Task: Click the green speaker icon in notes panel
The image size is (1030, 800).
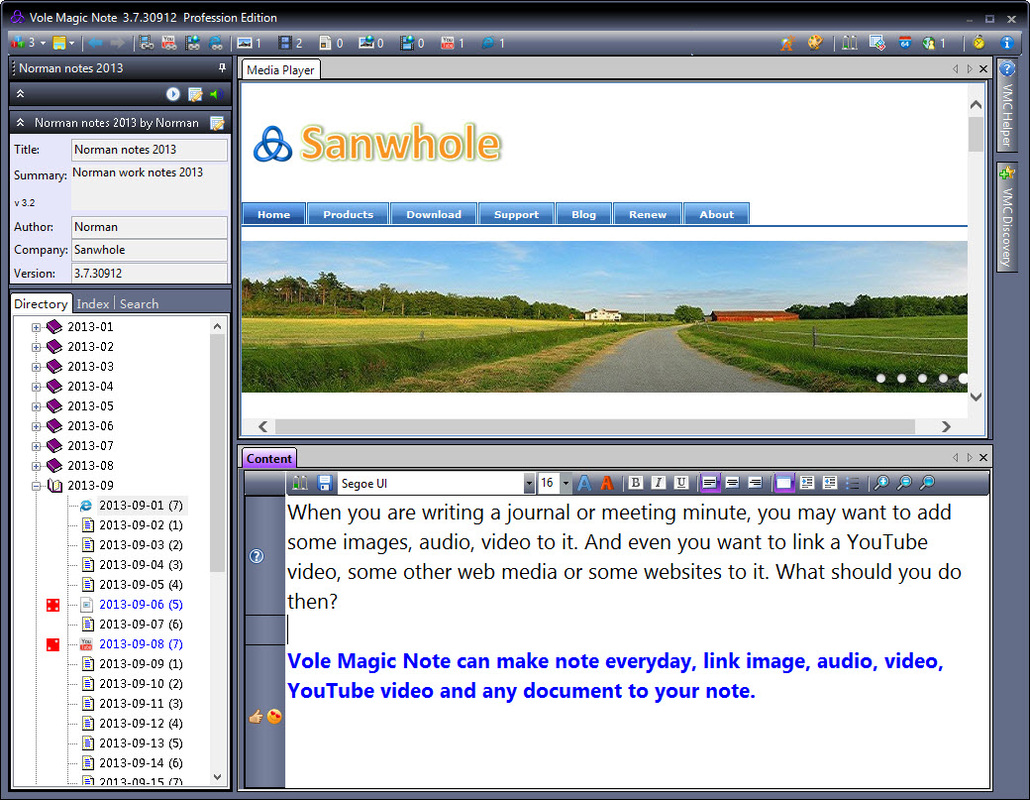Action: [x=215, y=94]
